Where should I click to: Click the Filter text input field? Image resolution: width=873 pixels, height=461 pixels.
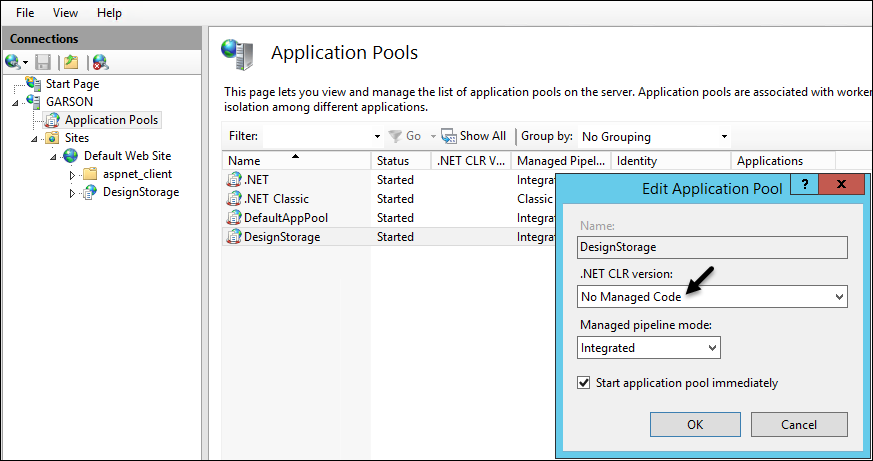coord(322,136)
